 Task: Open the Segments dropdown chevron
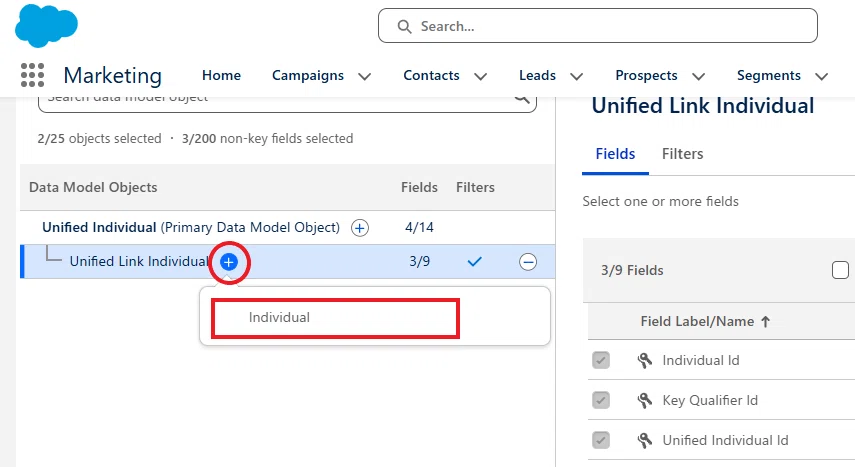click(822, 76)
